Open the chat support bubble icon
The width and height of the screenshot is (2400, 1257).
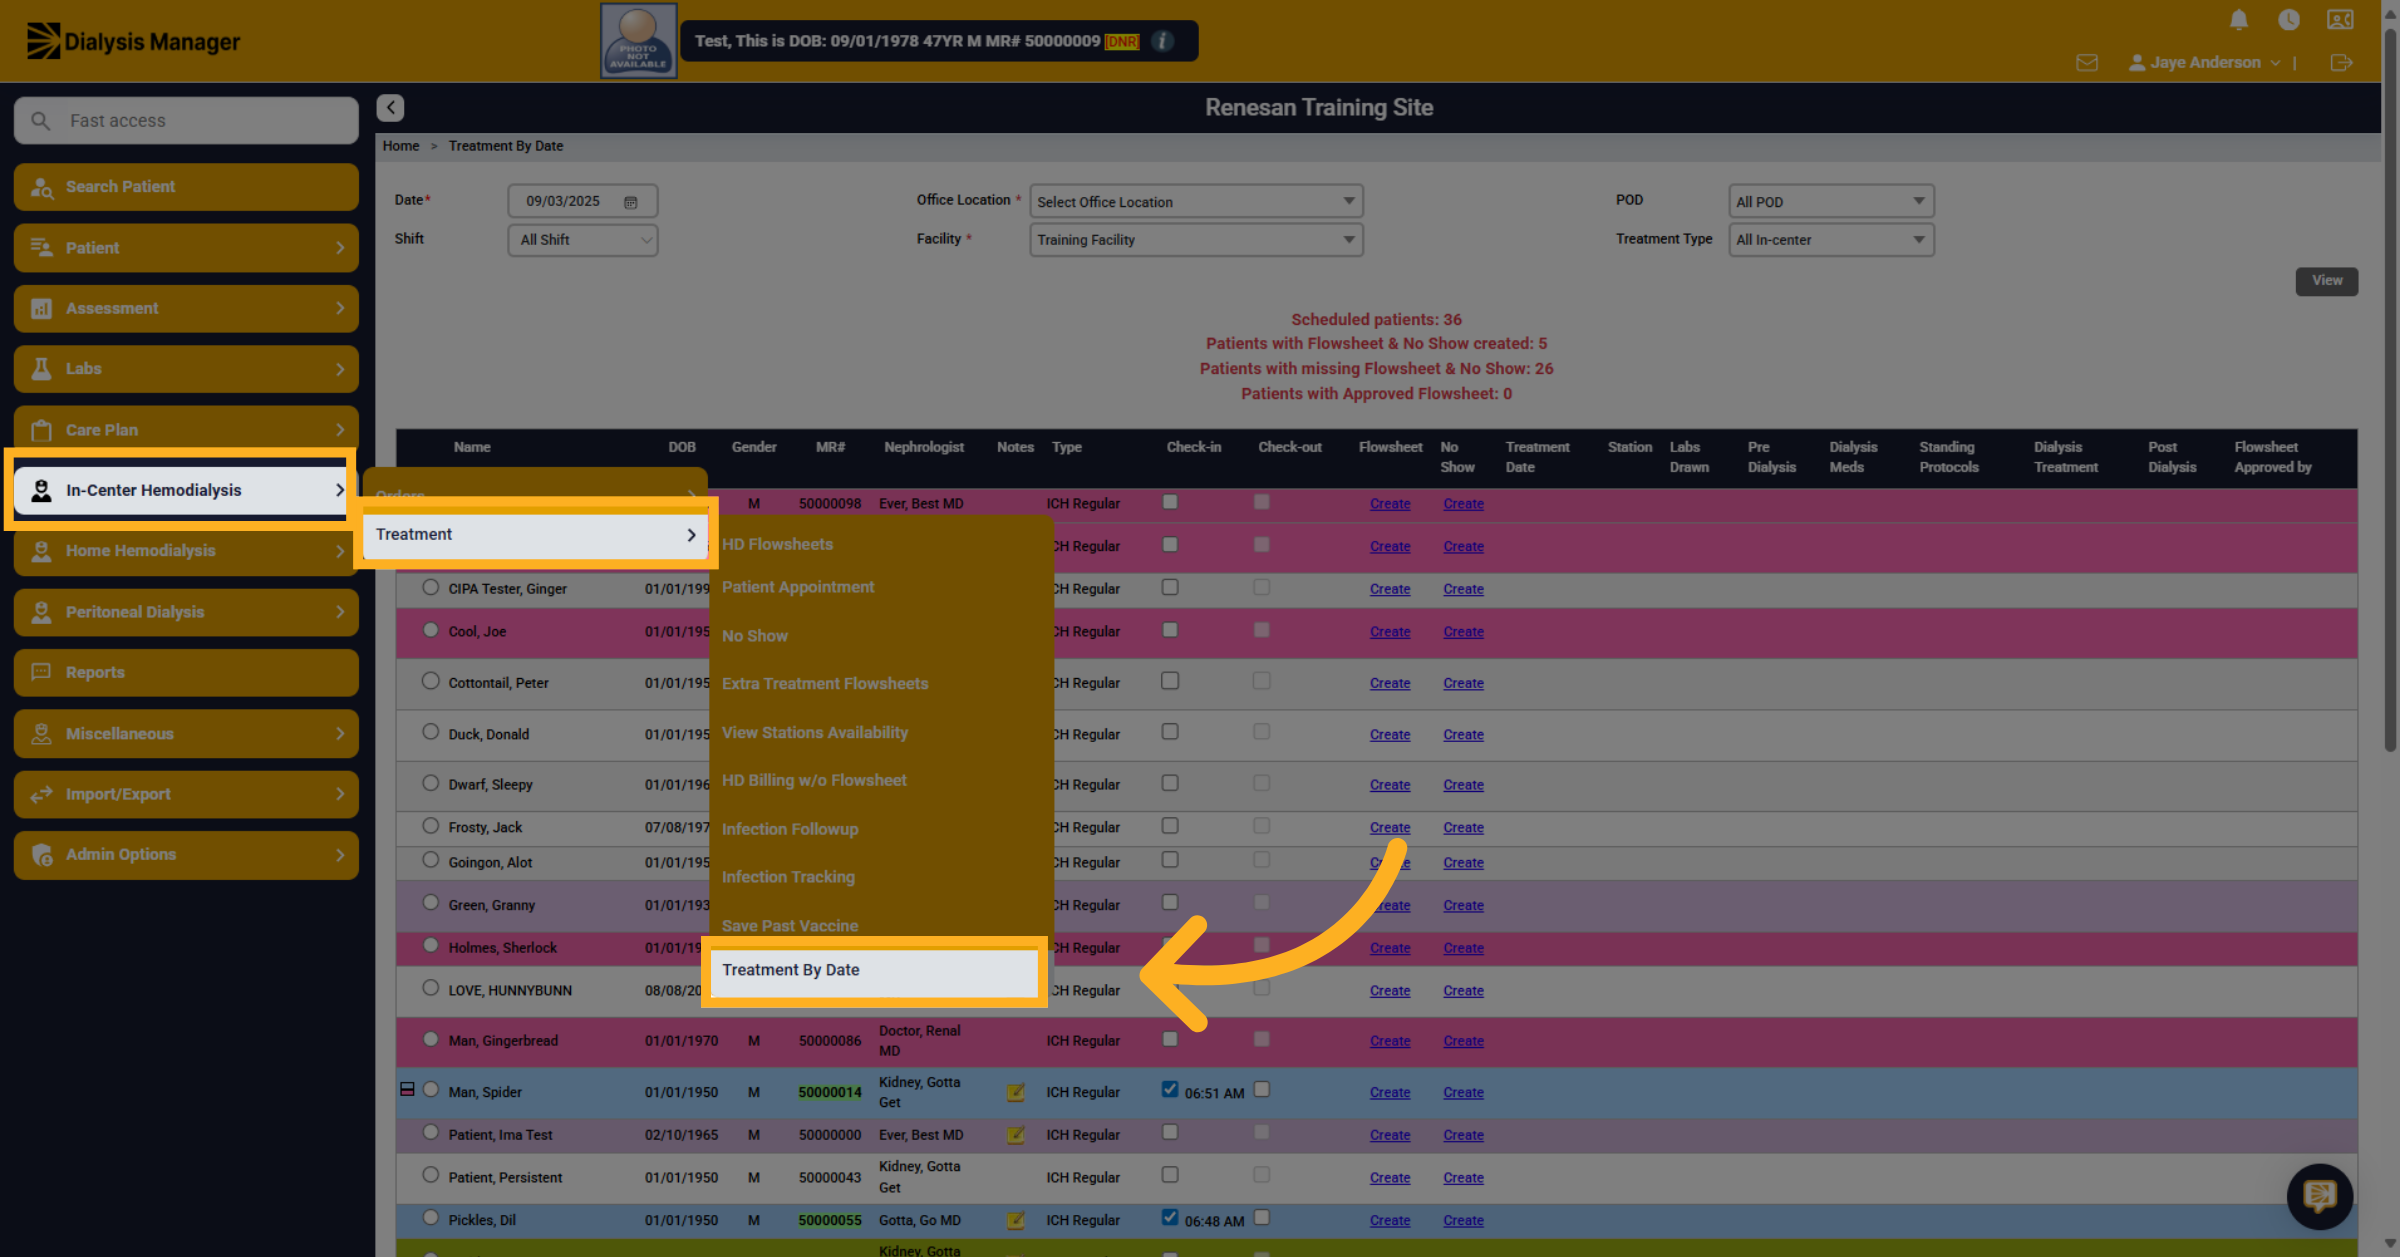[2319, 1196]
